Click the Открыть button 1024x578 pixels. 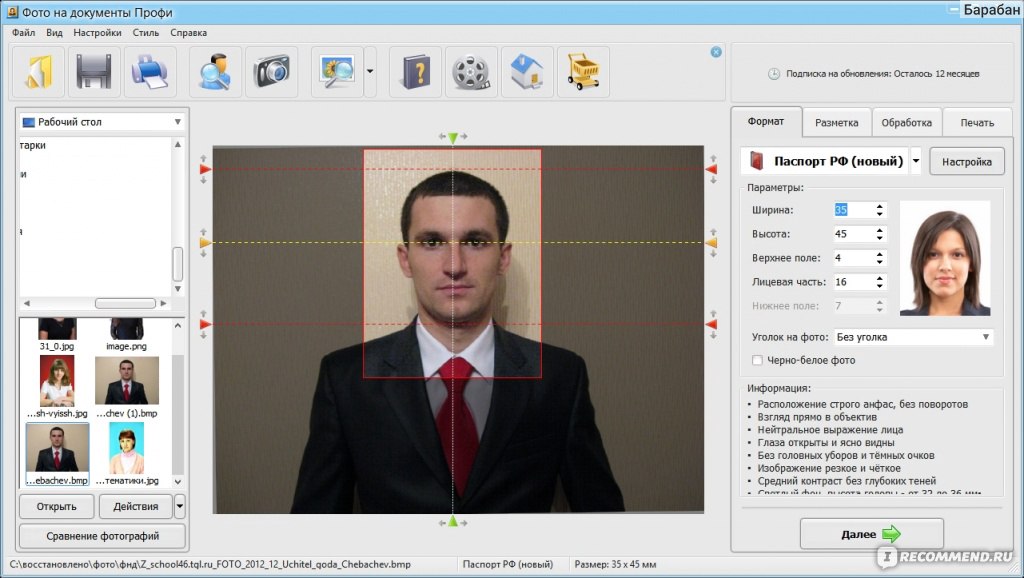57,506
